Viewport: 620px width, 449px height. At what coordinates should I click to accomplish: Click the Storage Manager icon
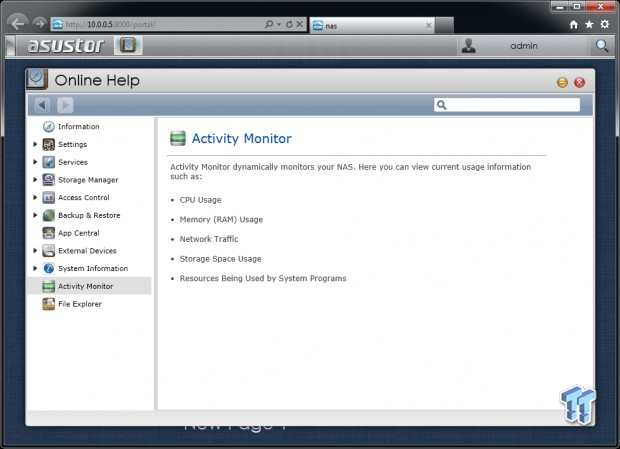click(x=49, y=180)
